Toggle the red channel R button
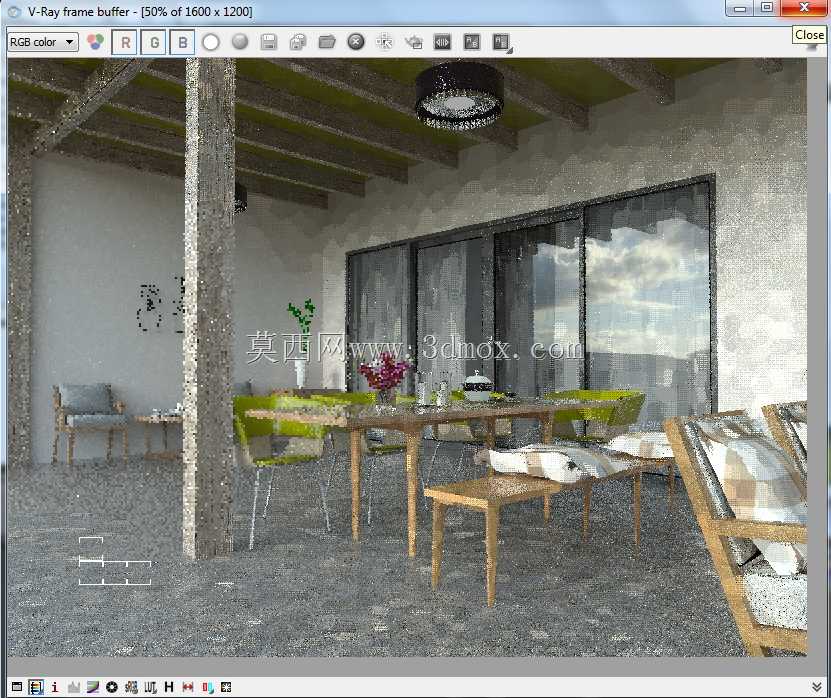This screenshot has height=698, width=831. (125, 42)
